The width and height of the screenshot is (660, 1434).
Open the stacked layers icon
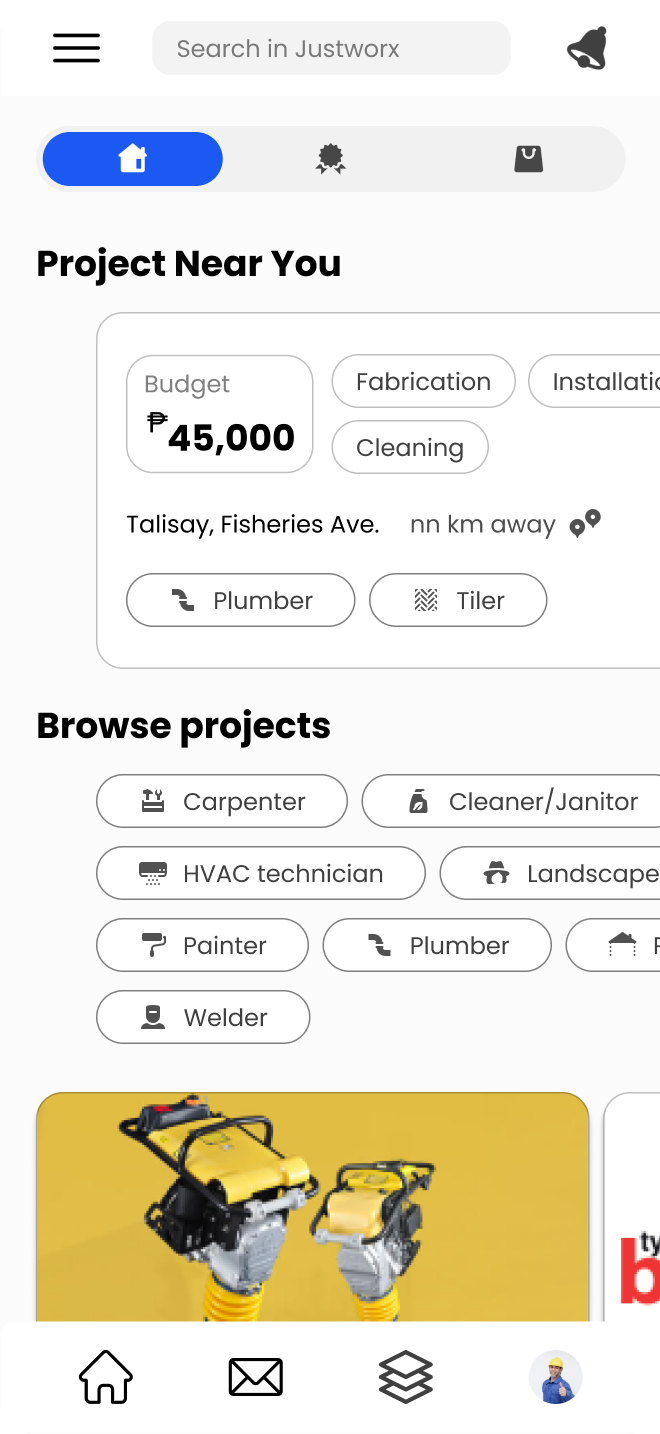[406, 1377]
